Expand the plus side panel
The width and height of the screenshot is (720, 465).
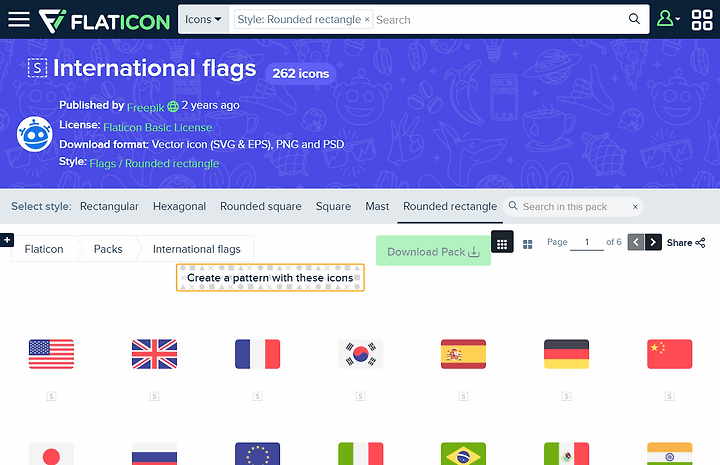click(x=7, y=240)
